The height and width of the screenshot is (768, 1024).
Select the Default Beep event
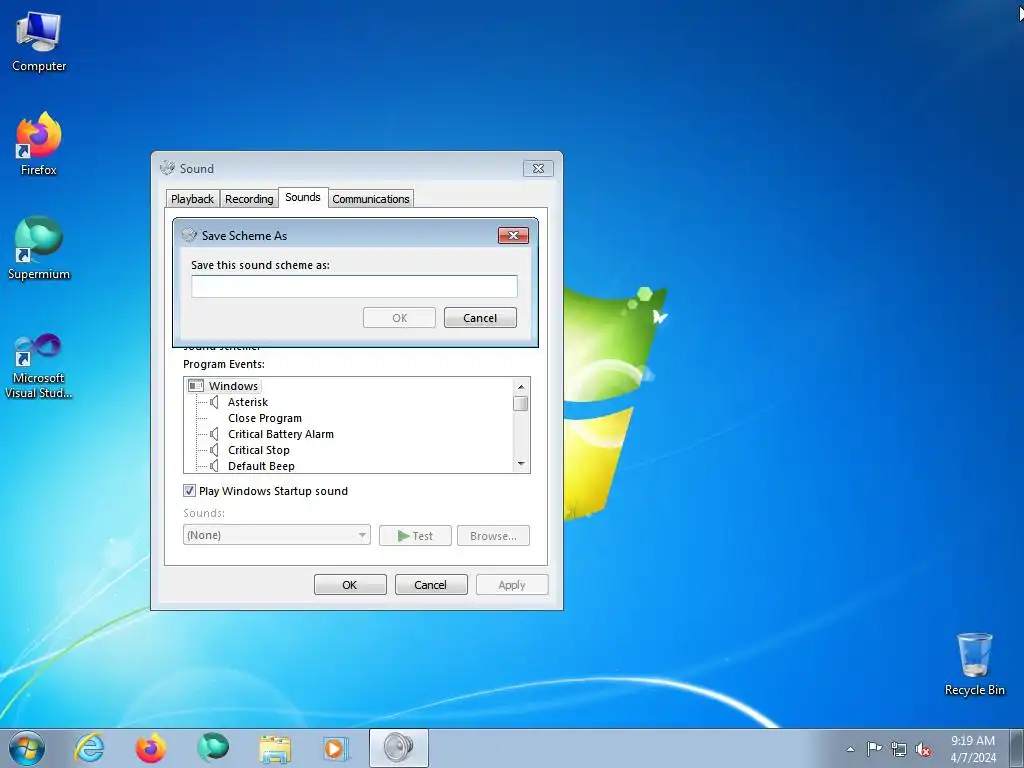(x=261, y=466)
